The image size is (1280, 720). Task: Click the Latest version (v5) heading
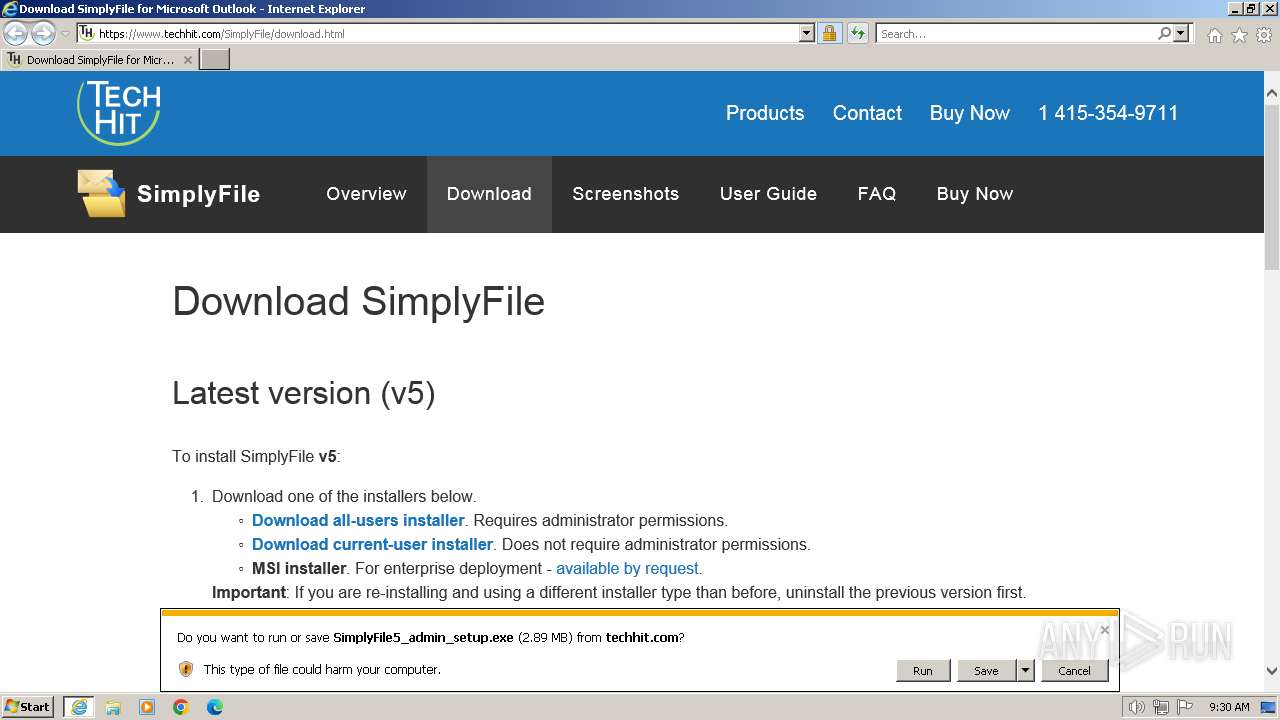click(x=303, y=393)
